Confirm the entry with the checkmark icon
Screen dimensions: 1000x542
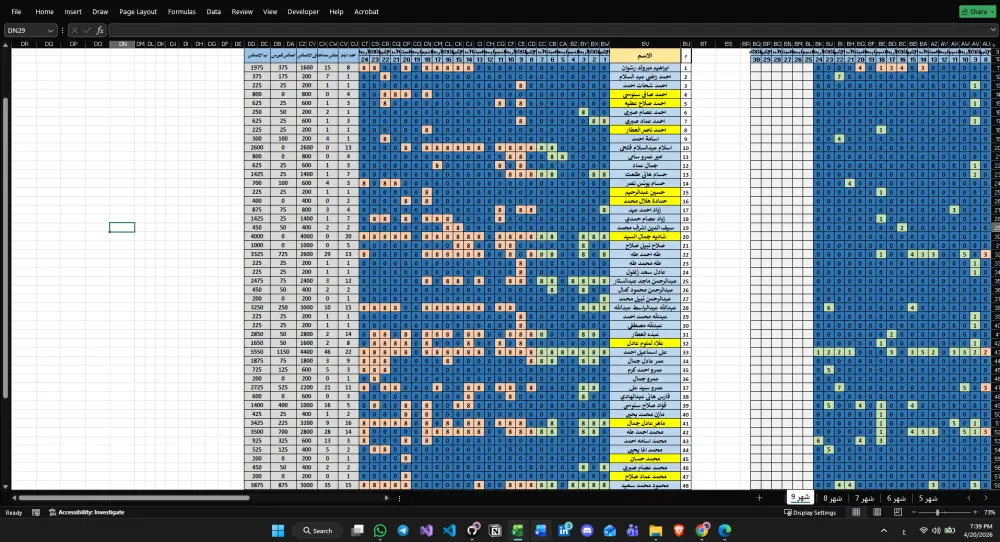[x=87, y=30]
